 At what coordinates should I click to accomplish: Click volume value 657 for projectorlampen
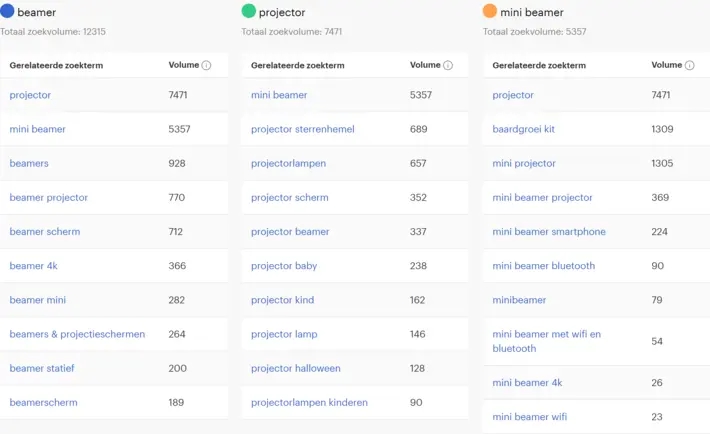418,163
